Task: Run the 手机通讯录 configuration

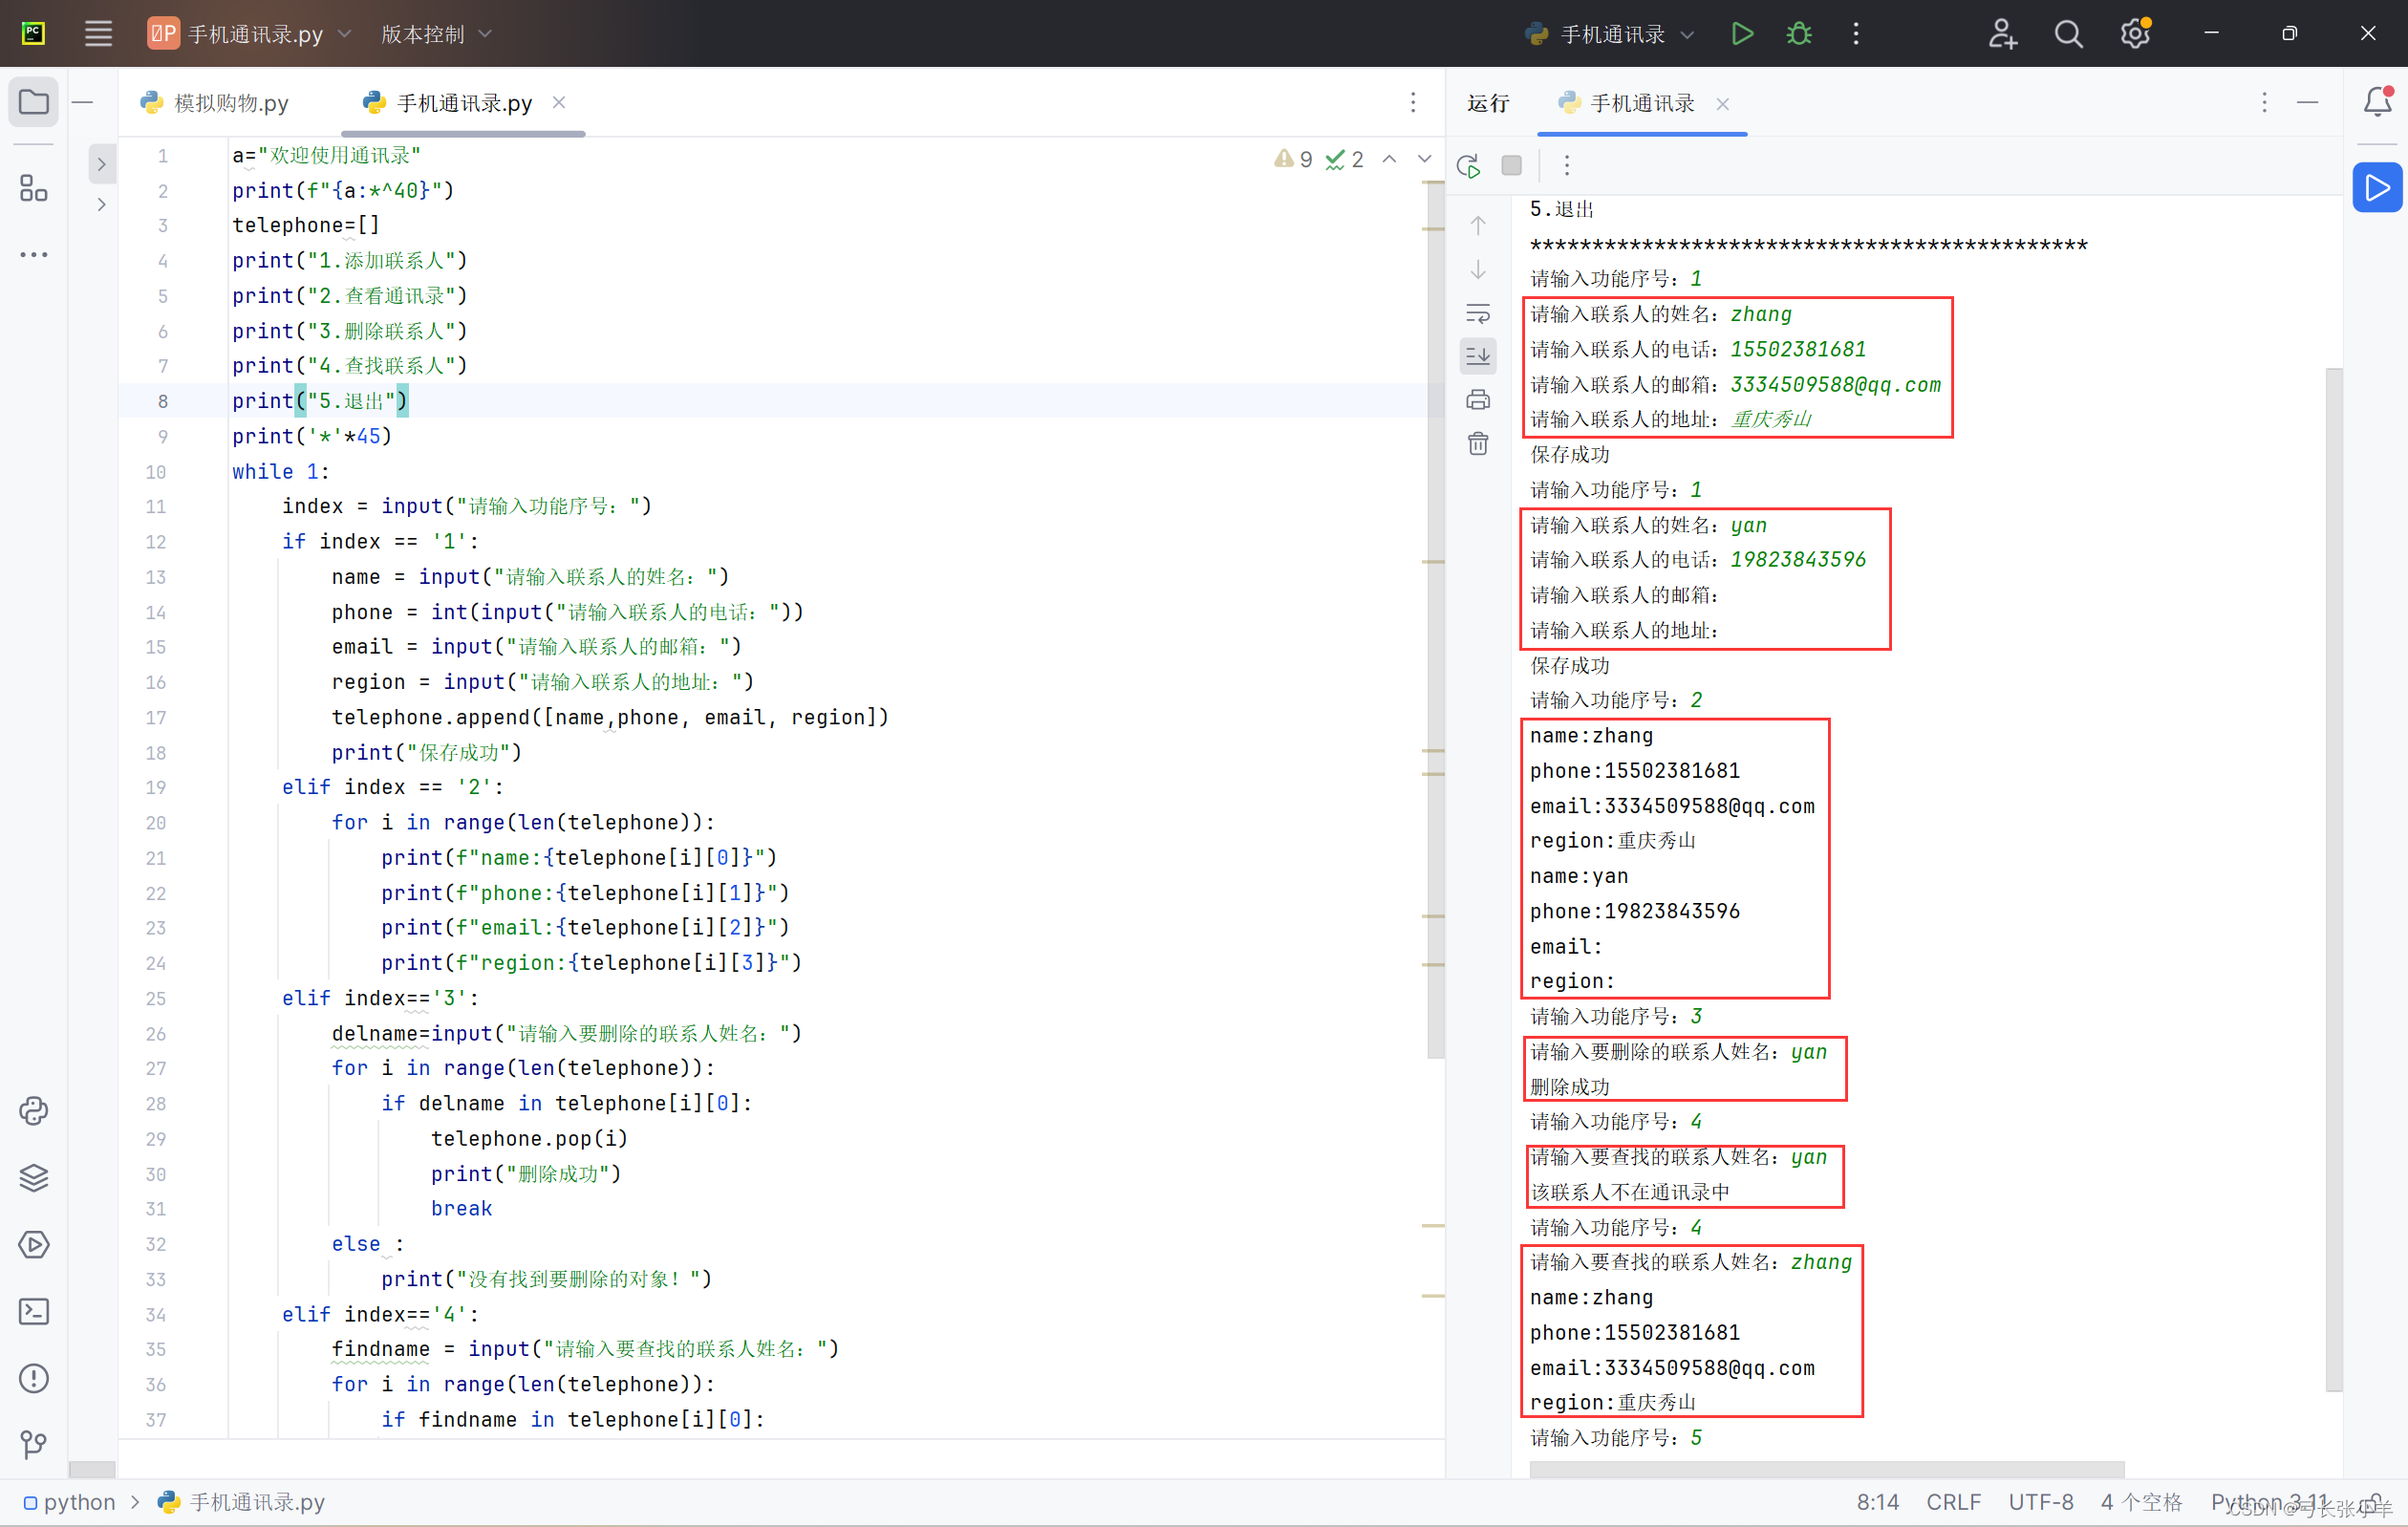Action: pyautogui.click(x=1741, y=34)
